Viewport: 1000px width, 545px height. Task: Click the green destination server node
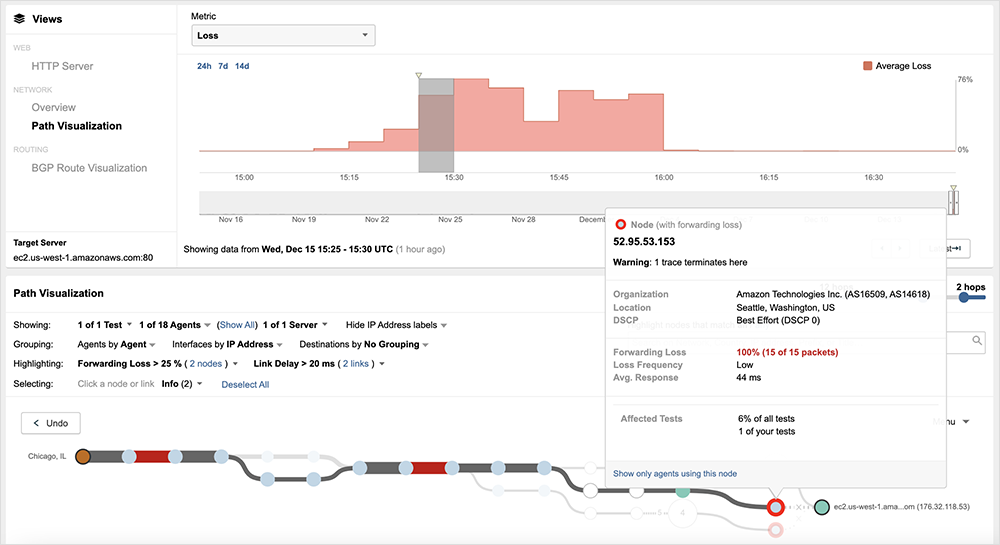point(821,507)
